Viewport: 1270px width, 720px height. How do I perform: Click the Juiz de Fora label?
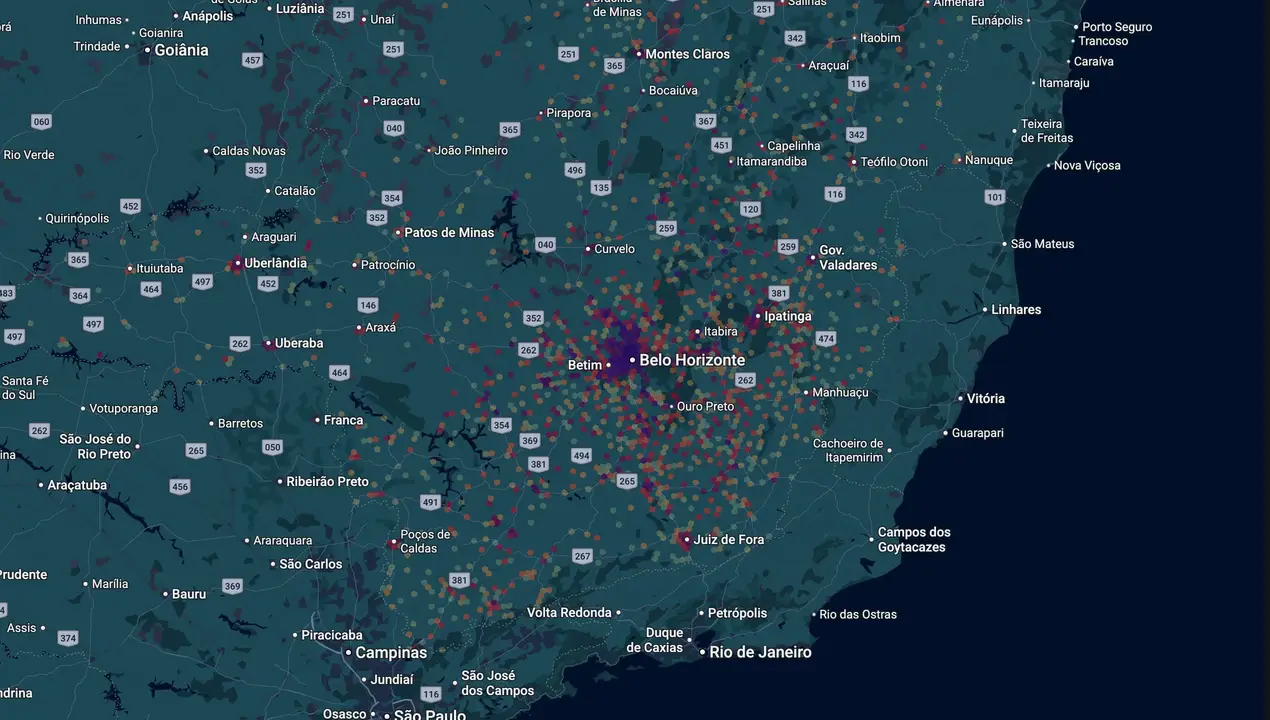728,540
